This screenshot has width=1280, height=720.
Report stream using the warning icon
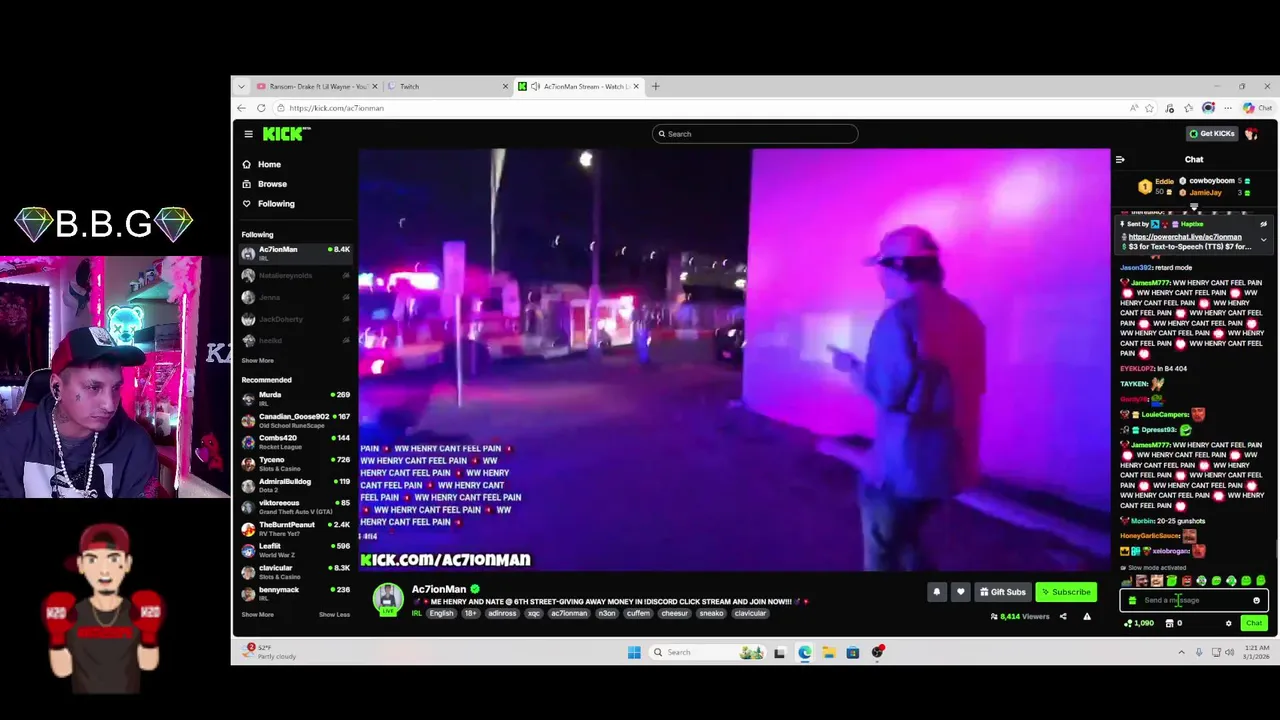point(1087,617)
